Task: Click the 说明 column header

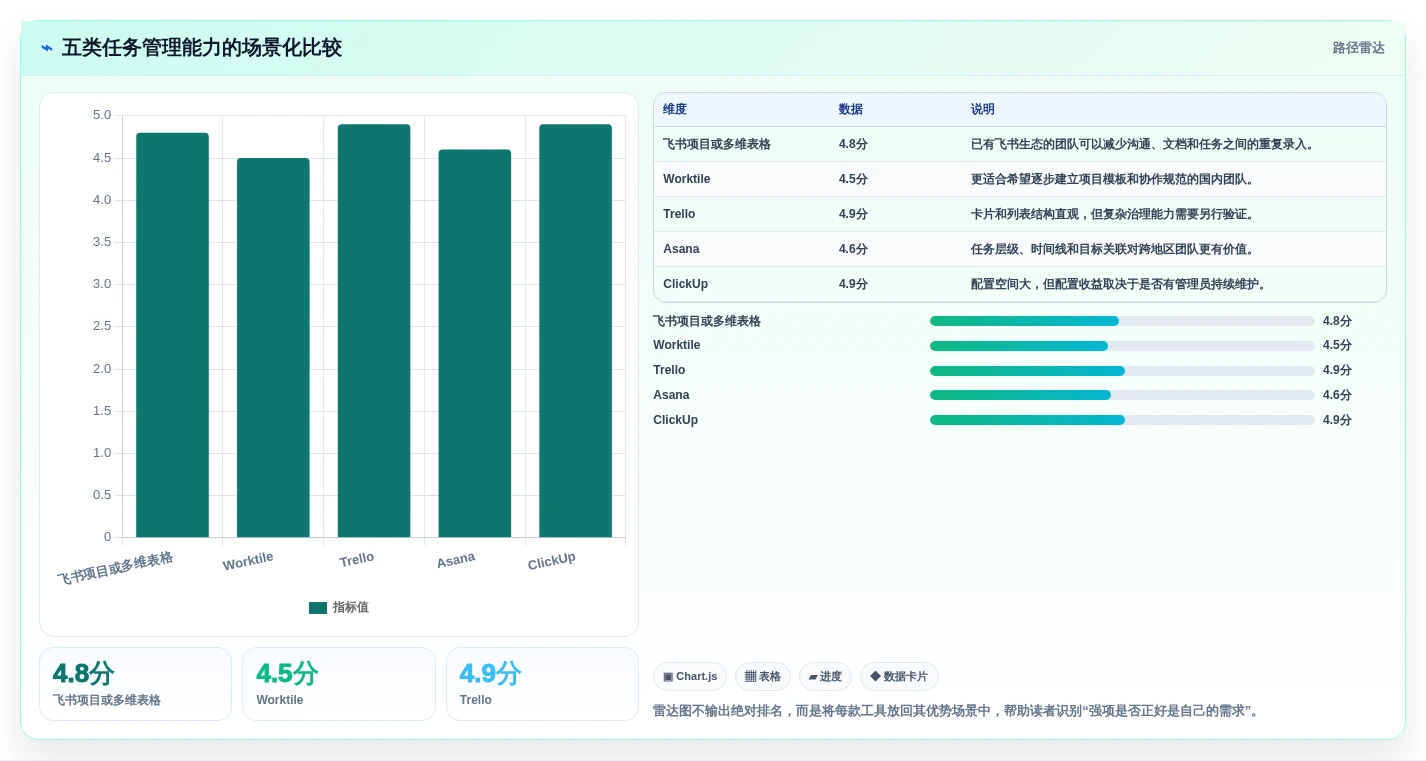Action: tap(983, 110)
